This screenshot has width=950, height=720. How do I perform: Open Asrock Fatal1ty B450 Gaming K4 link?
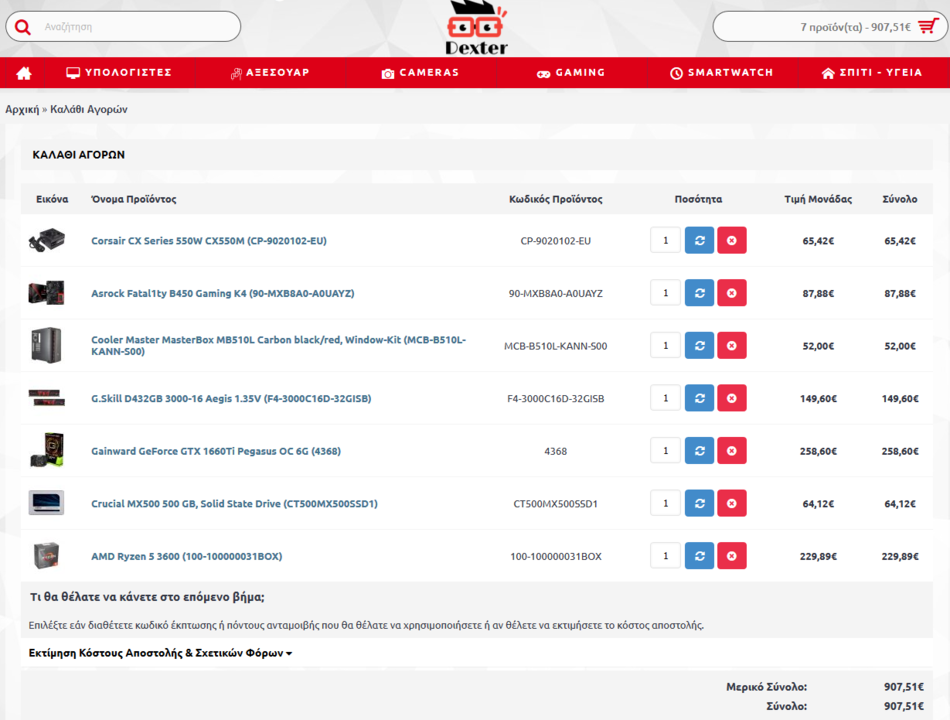point(222,293)
